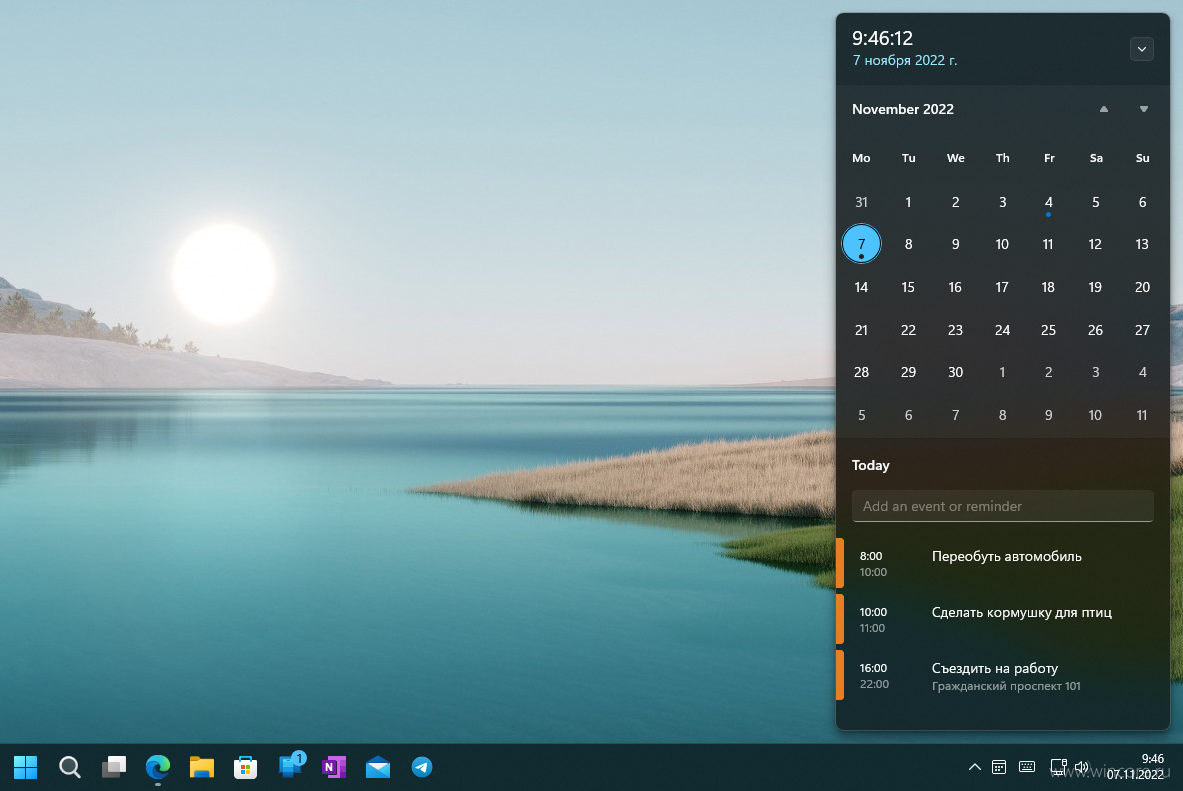
Task: Click Add an event or reminder field
Action: point(1002,506)
